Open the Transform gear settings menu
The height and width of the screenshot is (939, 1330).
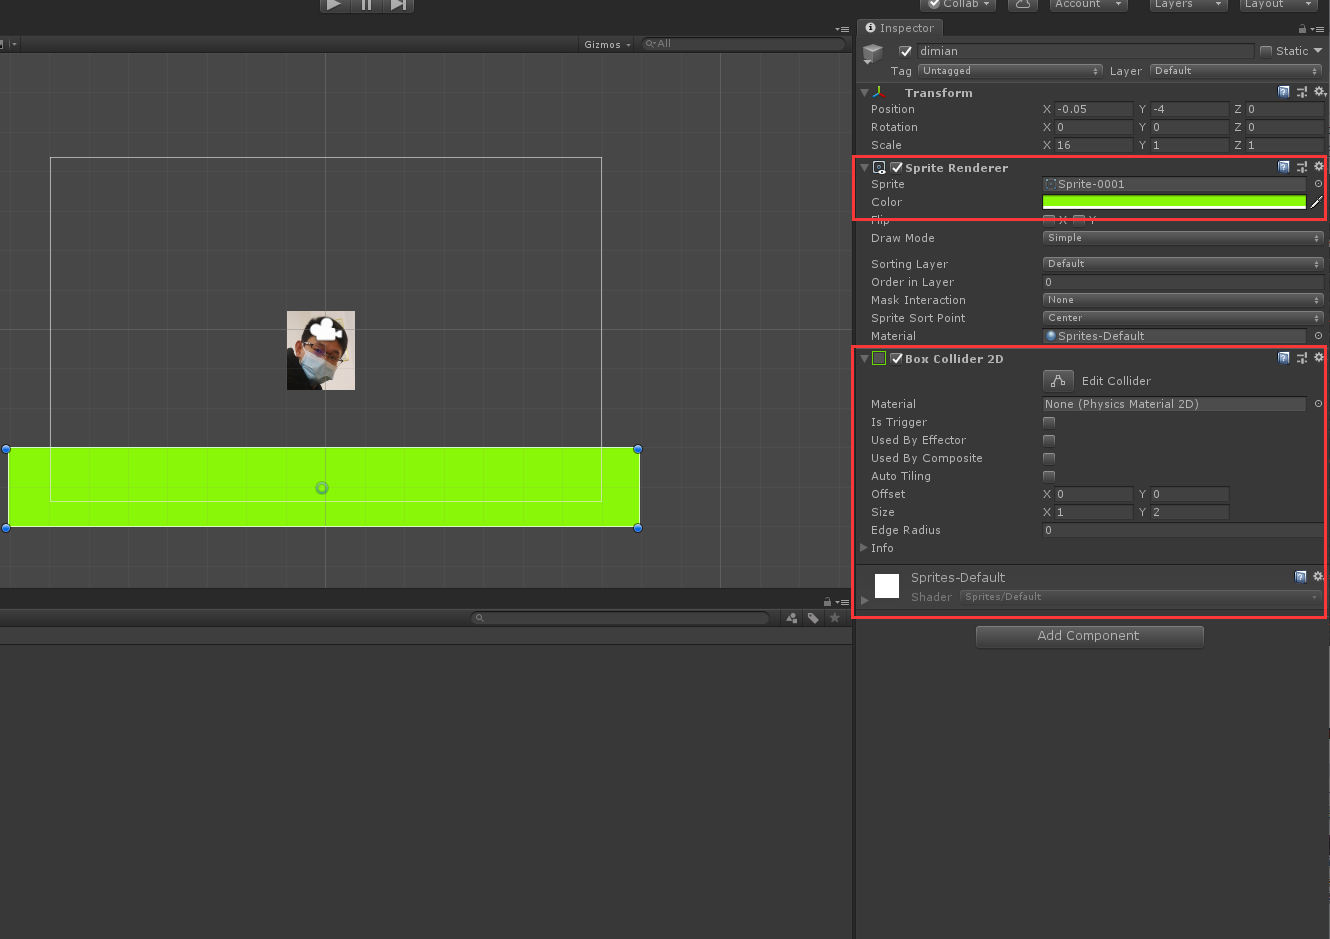tap(1319, 92)
